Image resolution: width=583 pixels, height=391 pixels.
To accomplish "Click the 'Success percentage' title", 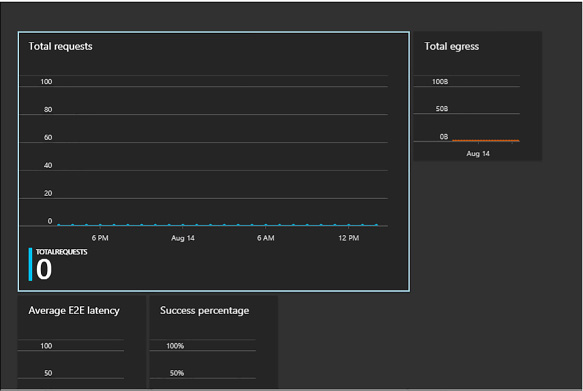I will [x=204, y=310].
